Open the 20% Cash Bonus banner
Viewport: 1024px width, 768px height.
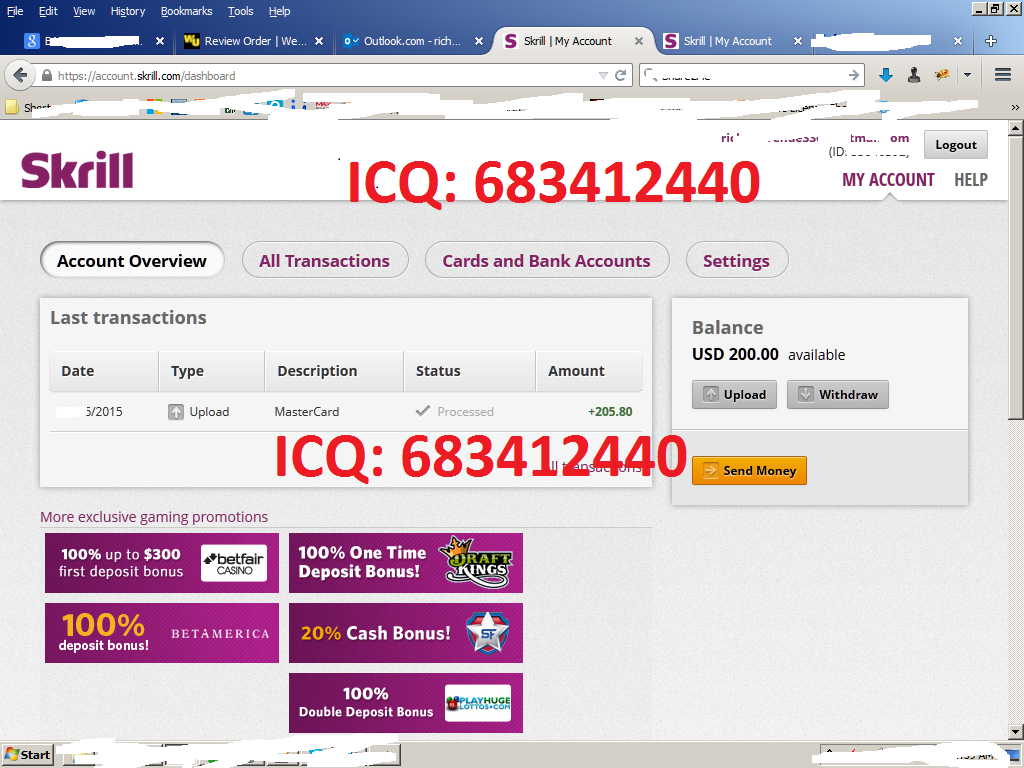(406, 633)
